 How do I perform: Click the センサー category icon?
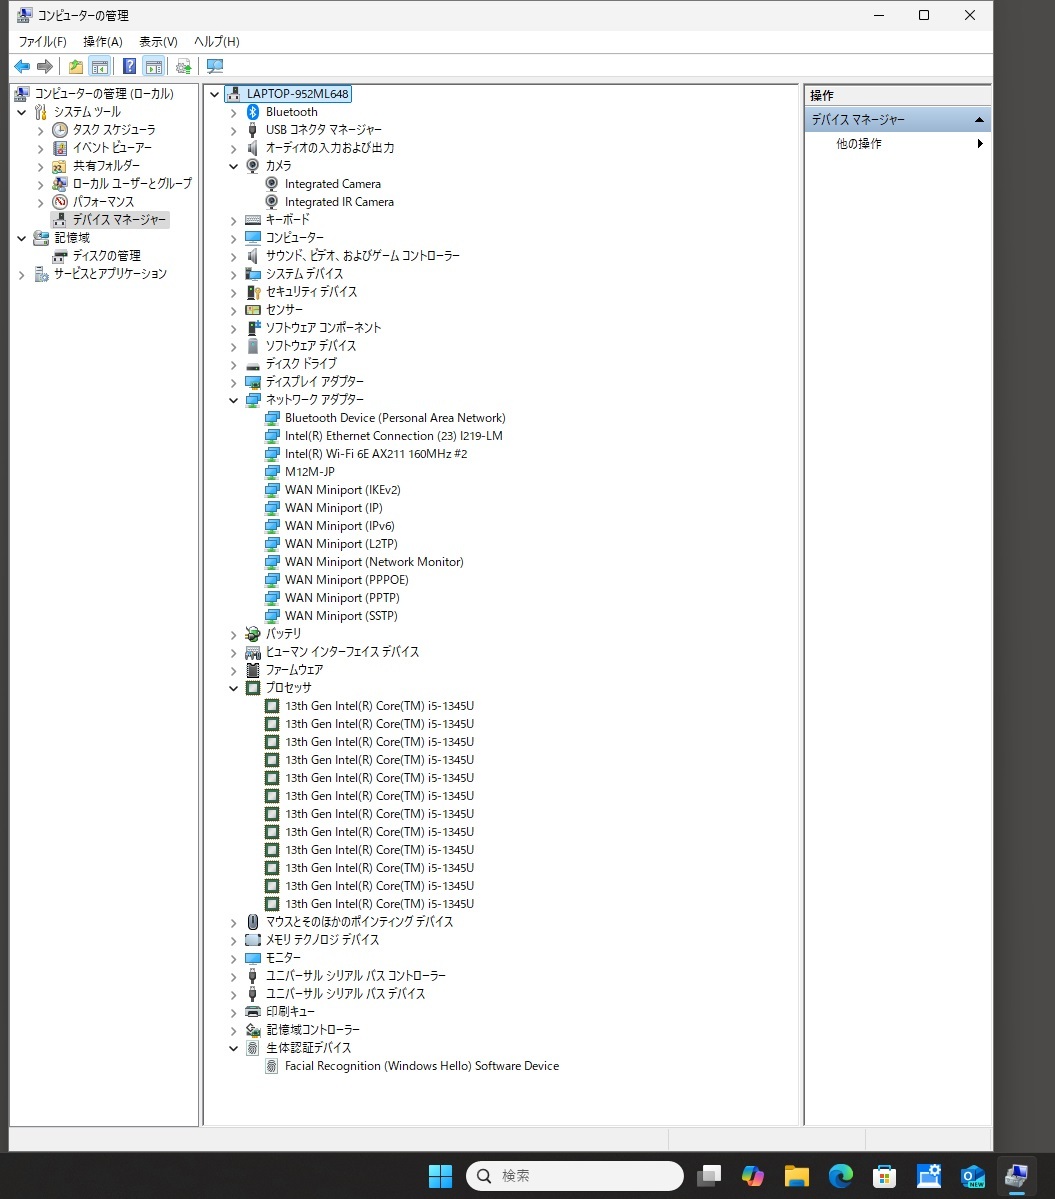(x=253, y=310)
